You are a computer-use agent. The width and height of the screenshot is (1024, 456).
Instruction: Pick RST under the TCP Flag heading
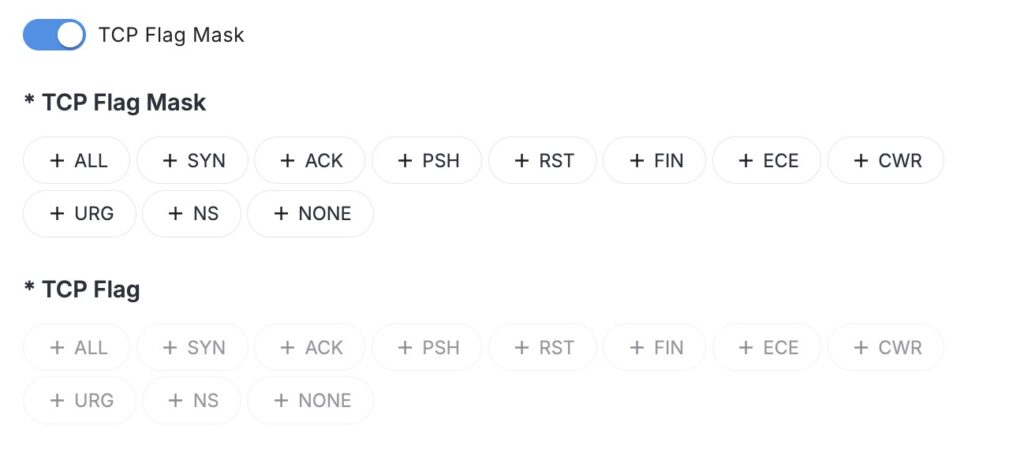[543, 347]
